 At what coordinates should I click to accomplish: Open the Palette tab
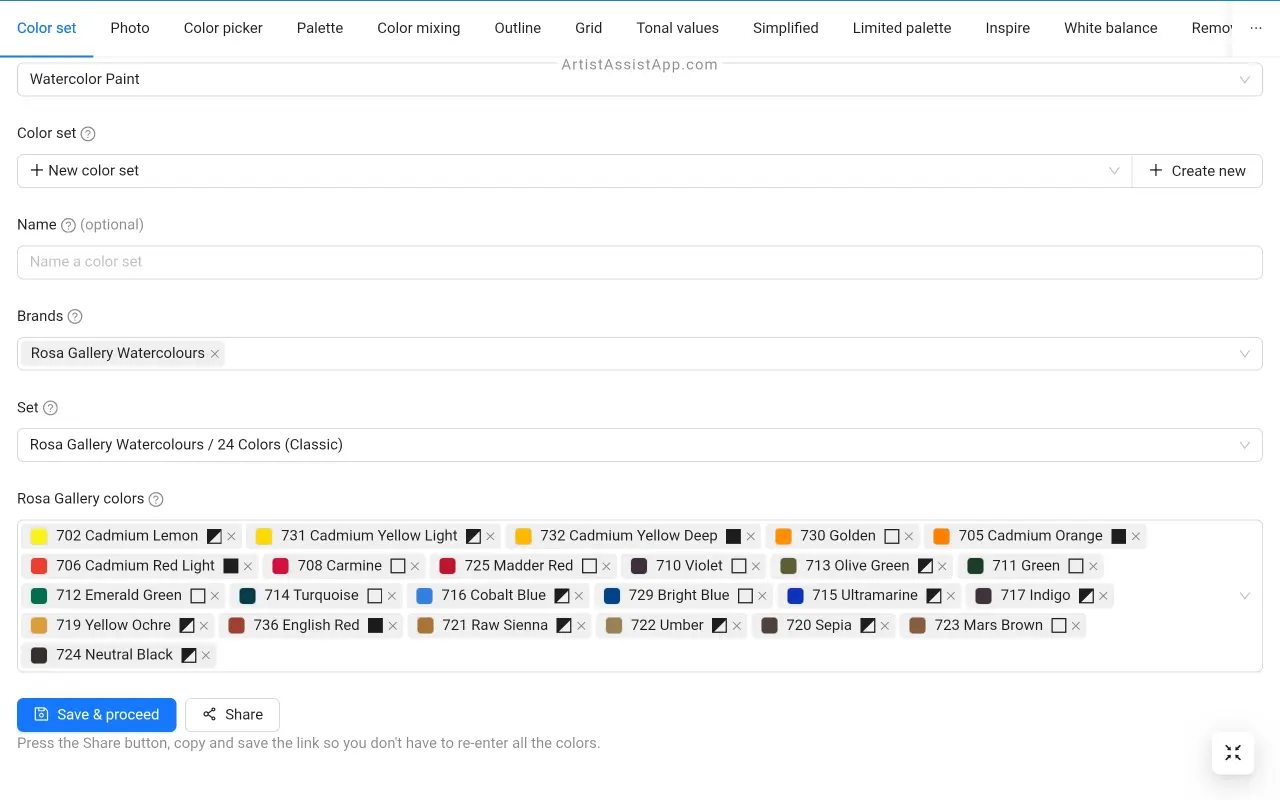(x=320, y=28)
